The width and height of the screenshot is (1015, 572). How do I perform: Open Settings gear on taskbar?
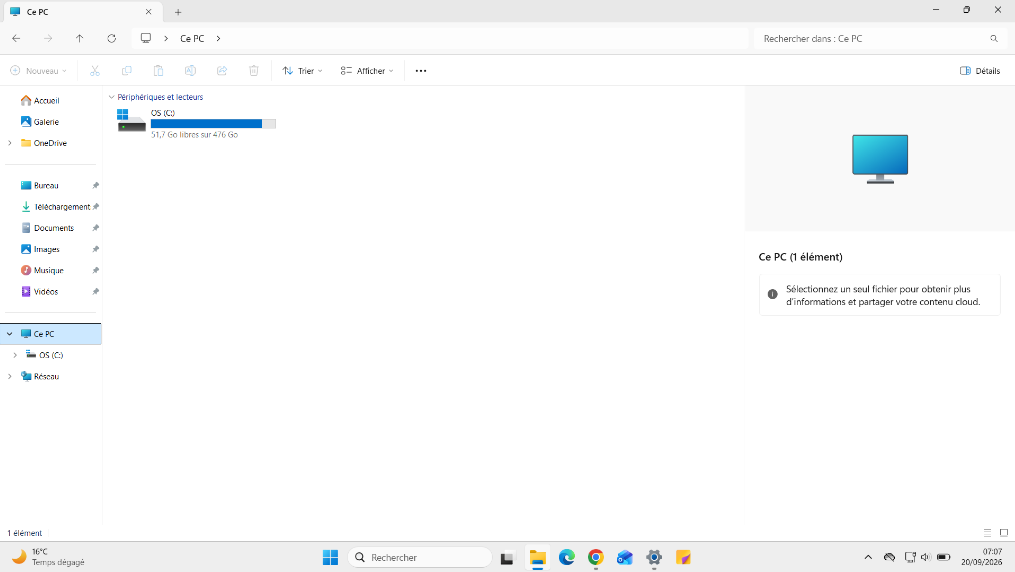pyautogui.click(x=654, y=557)
